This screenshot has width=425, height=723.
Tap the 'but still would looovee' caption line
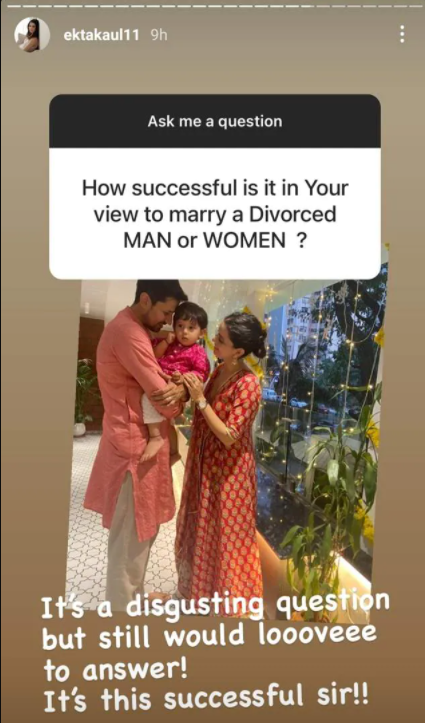tap(210, 638)
